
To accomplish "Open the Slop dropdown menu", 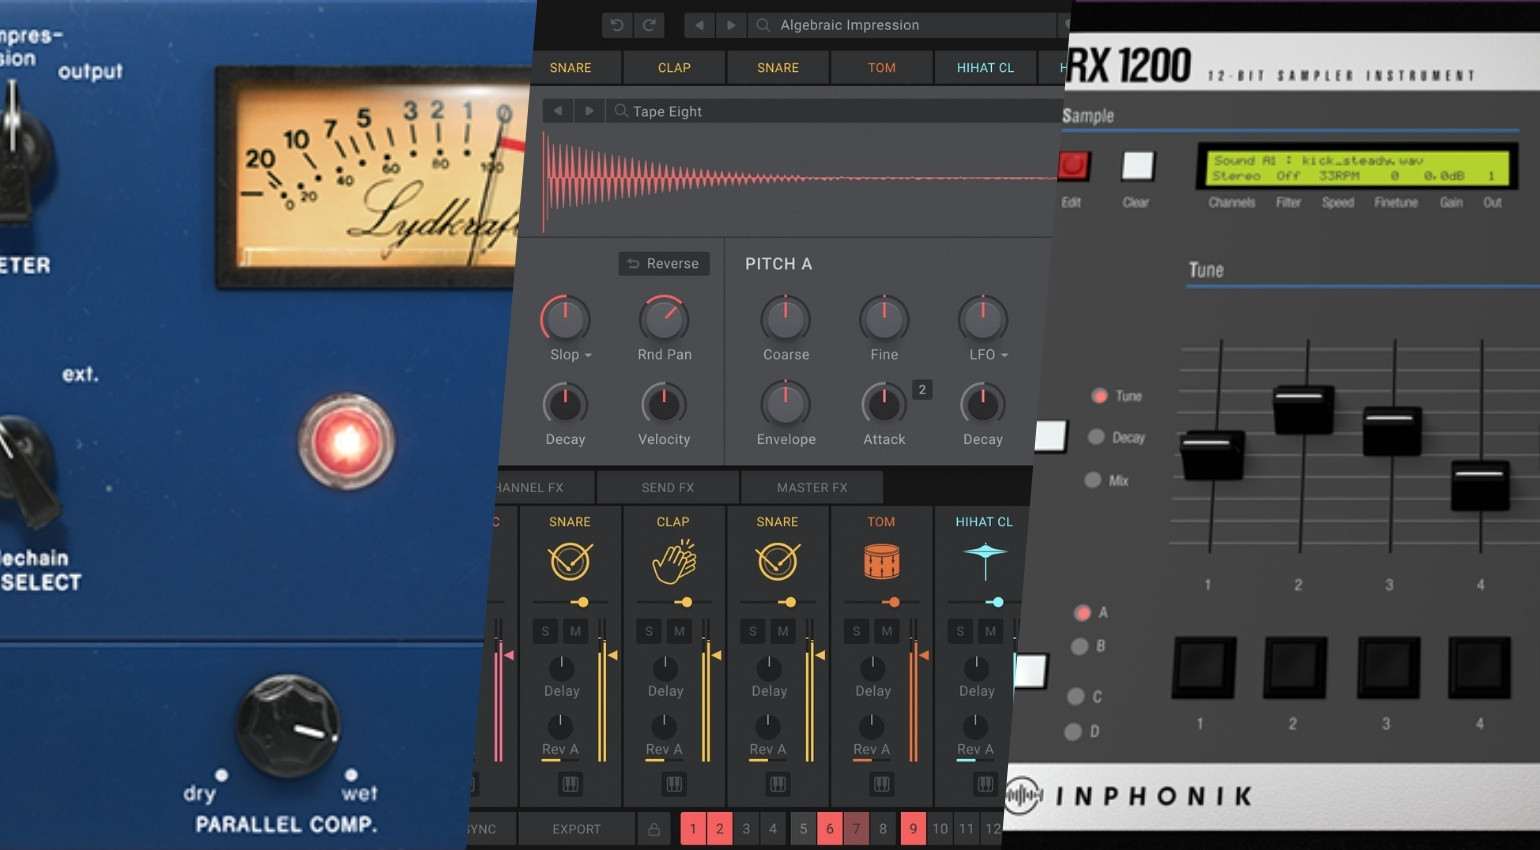I will click(571, 355).
